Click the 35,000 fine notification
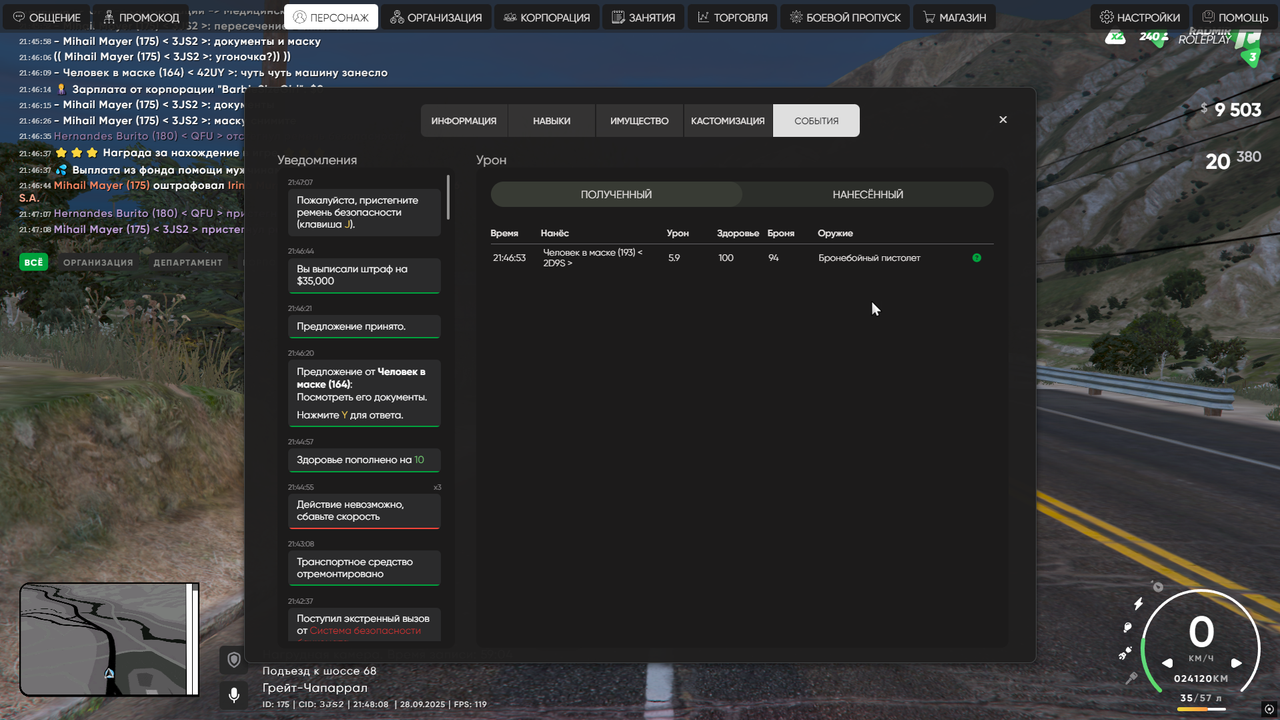The width and height of the screenshot is (1280, 720). coord(364,275)
